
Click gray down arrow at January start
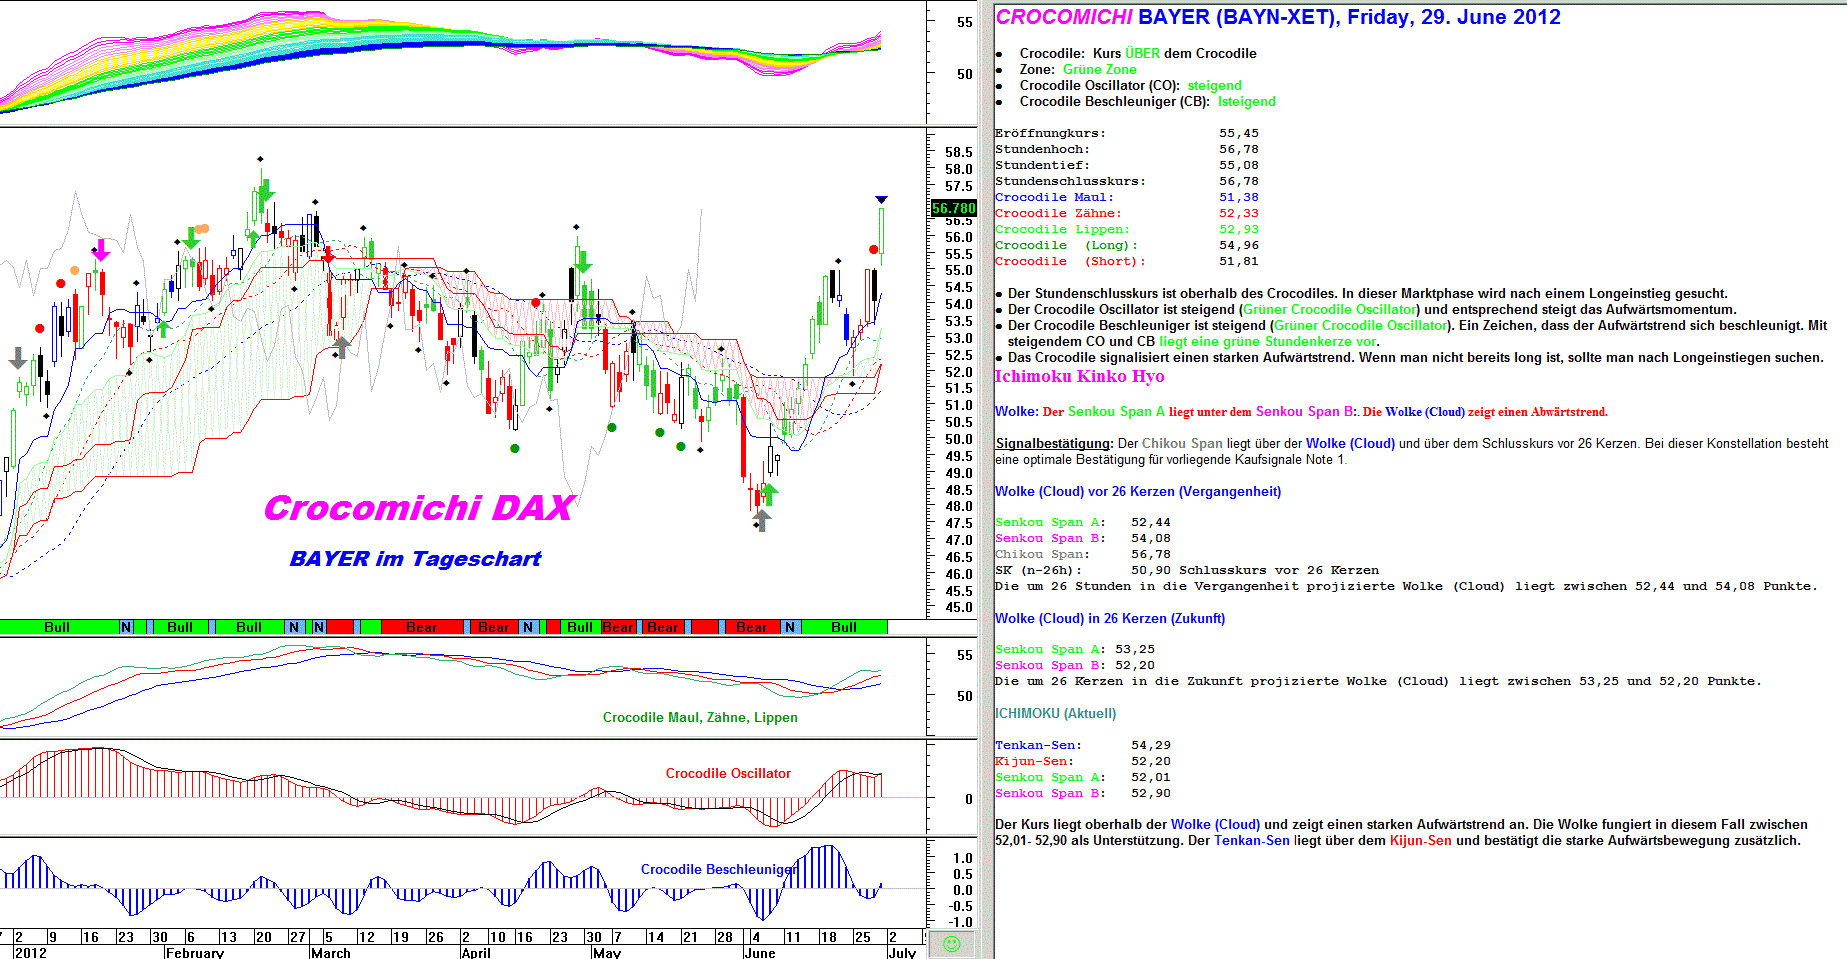(17, 358)
